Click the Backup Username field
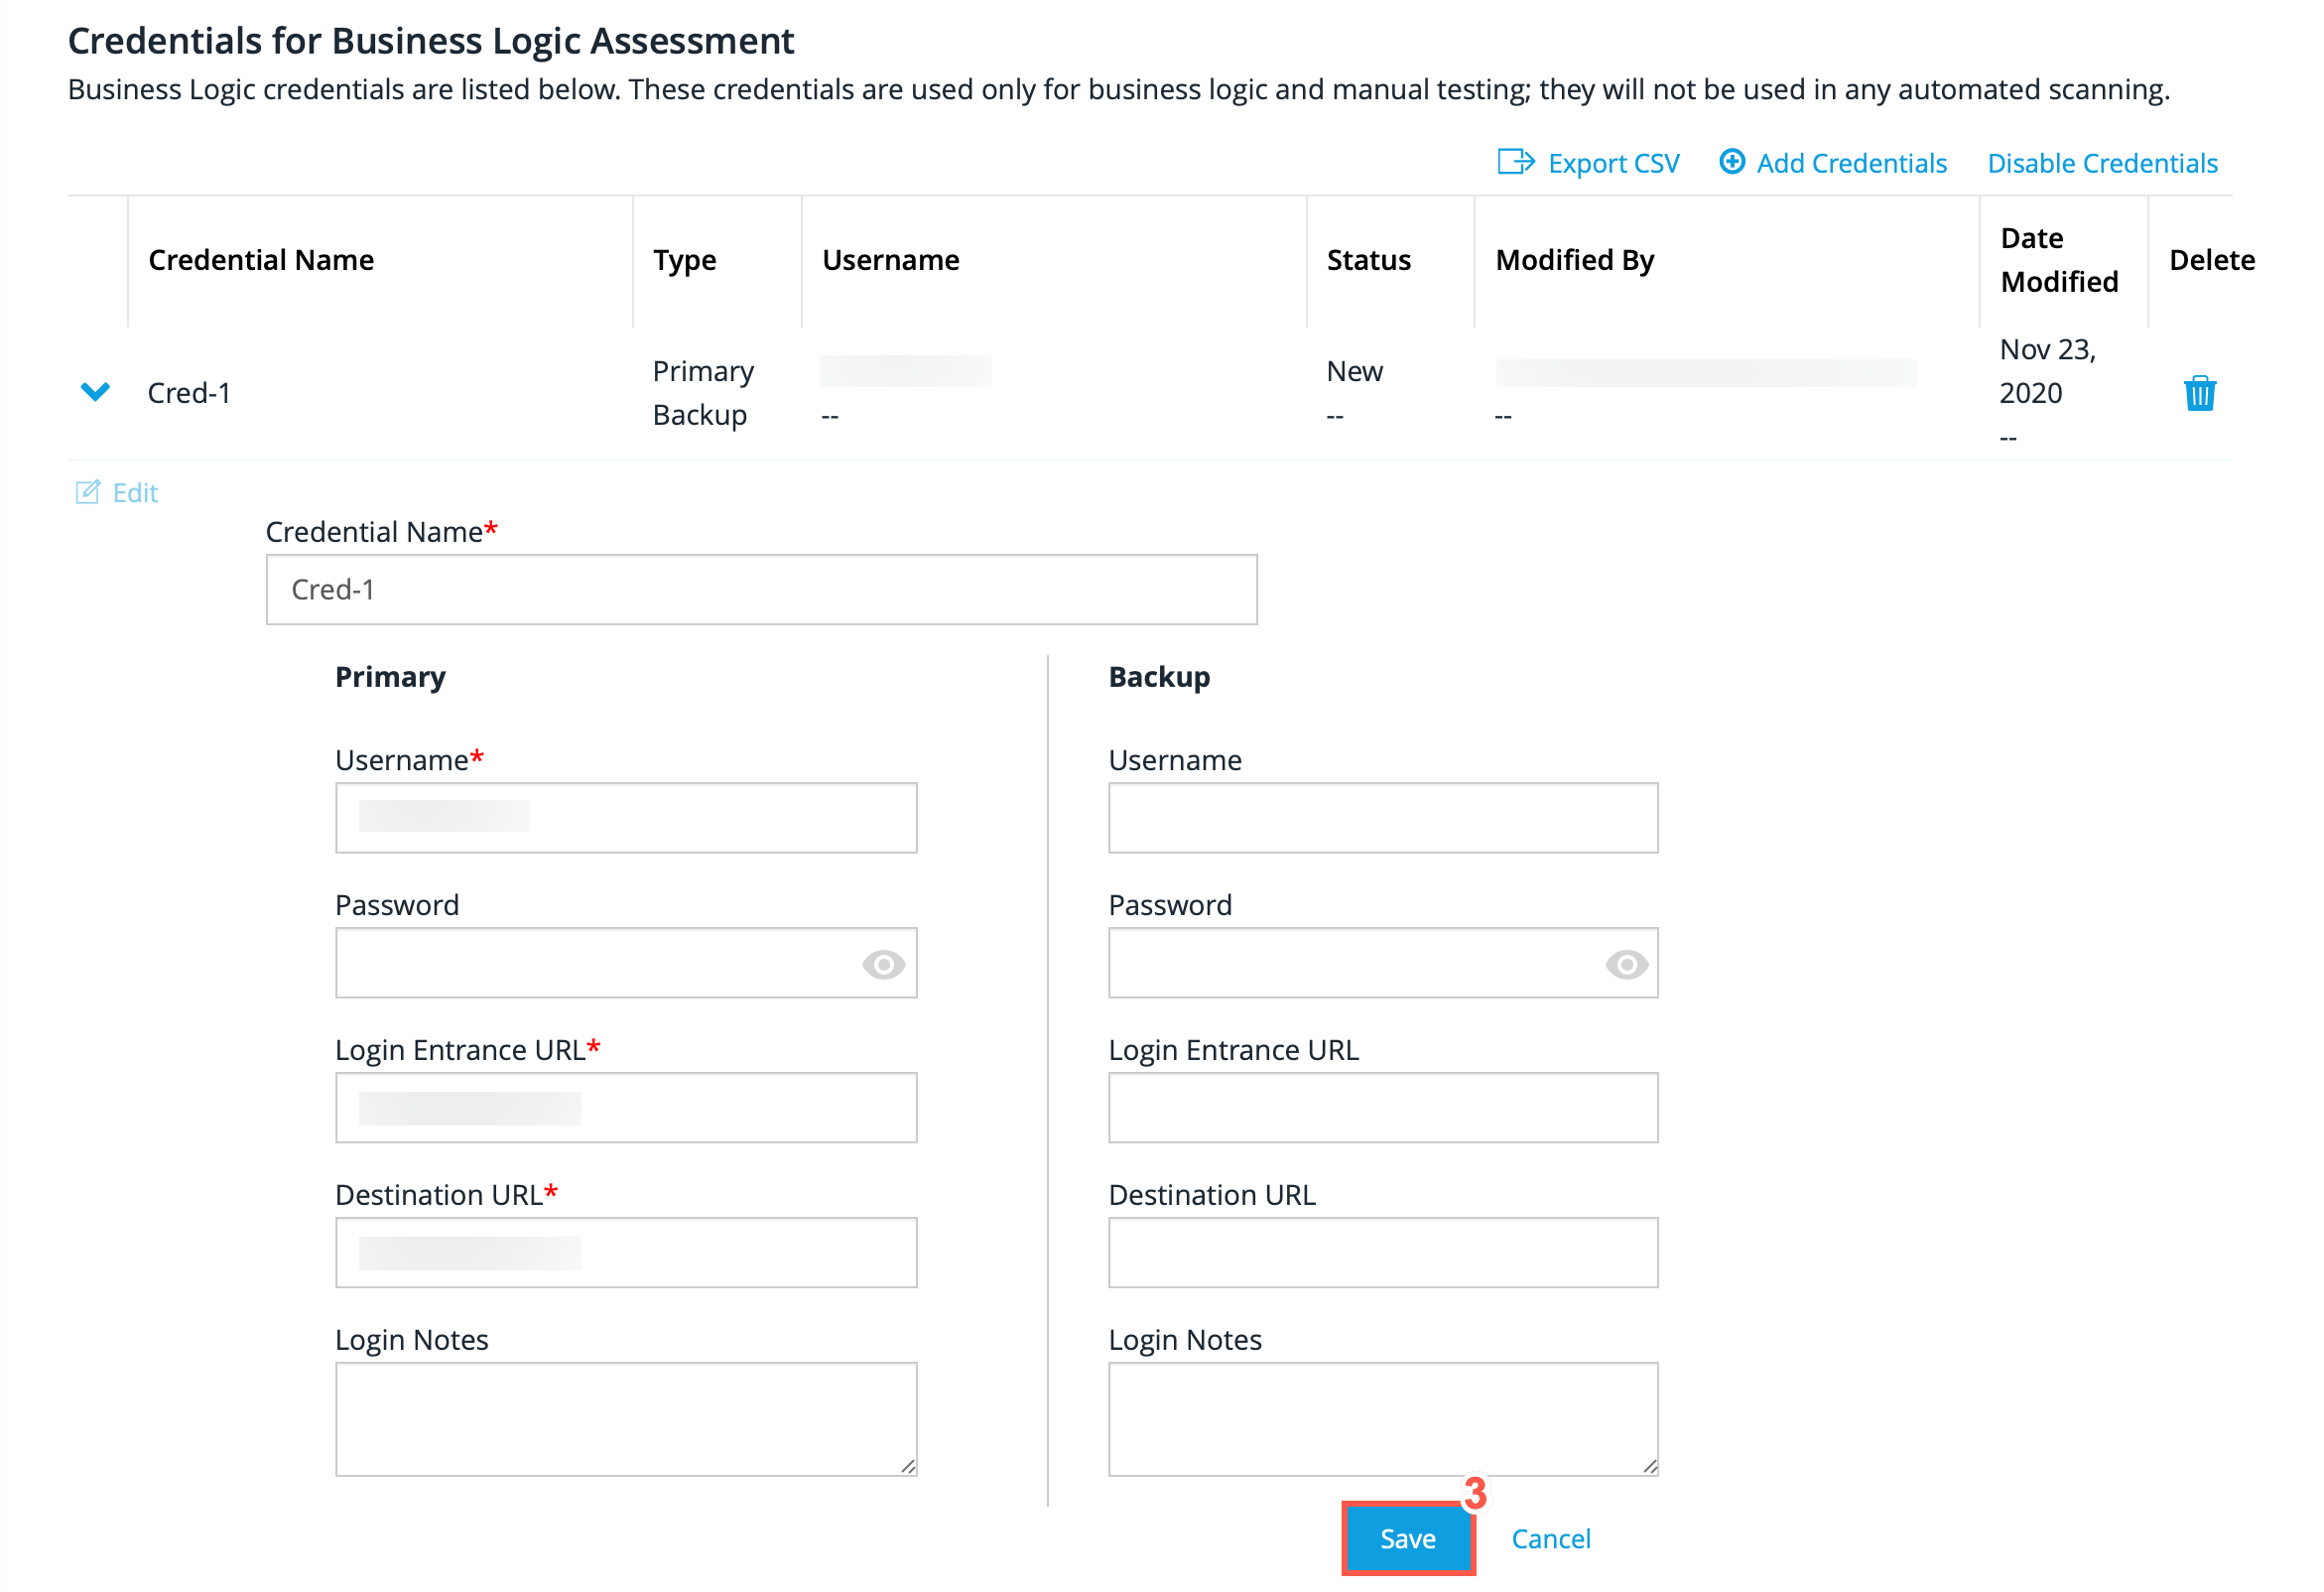2324x1592 pixels. [x=1383, y=818]
